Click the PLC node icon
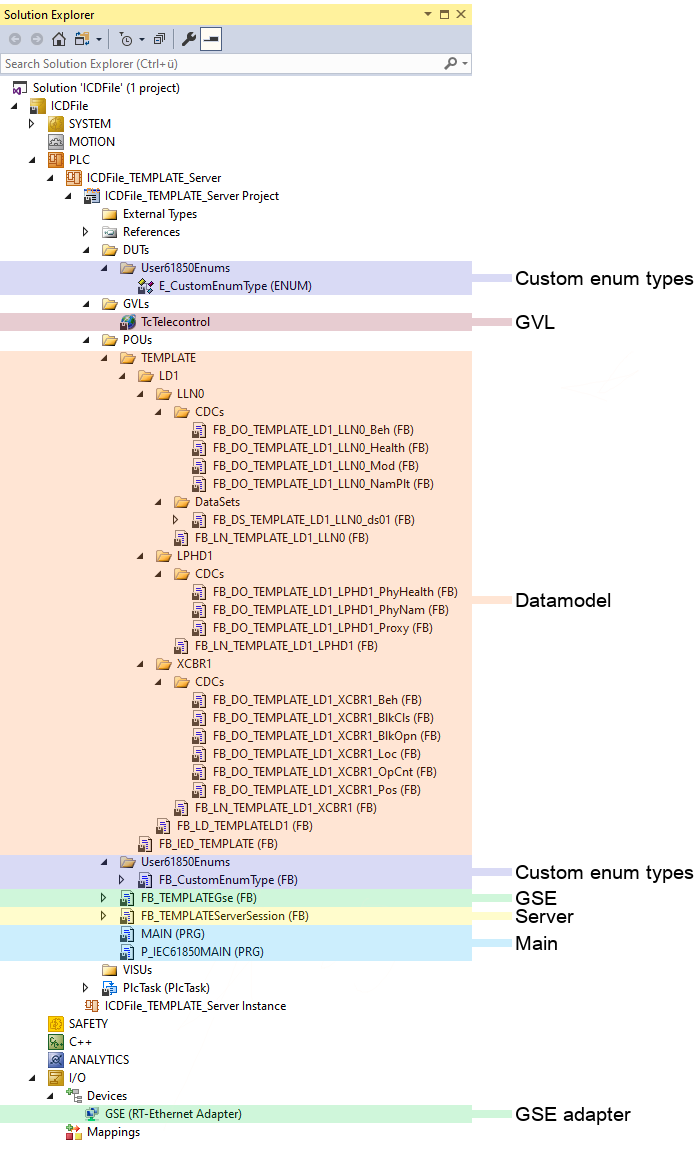Image resolution: width=697 pixels, height=1151 pixels. [56, 160]
